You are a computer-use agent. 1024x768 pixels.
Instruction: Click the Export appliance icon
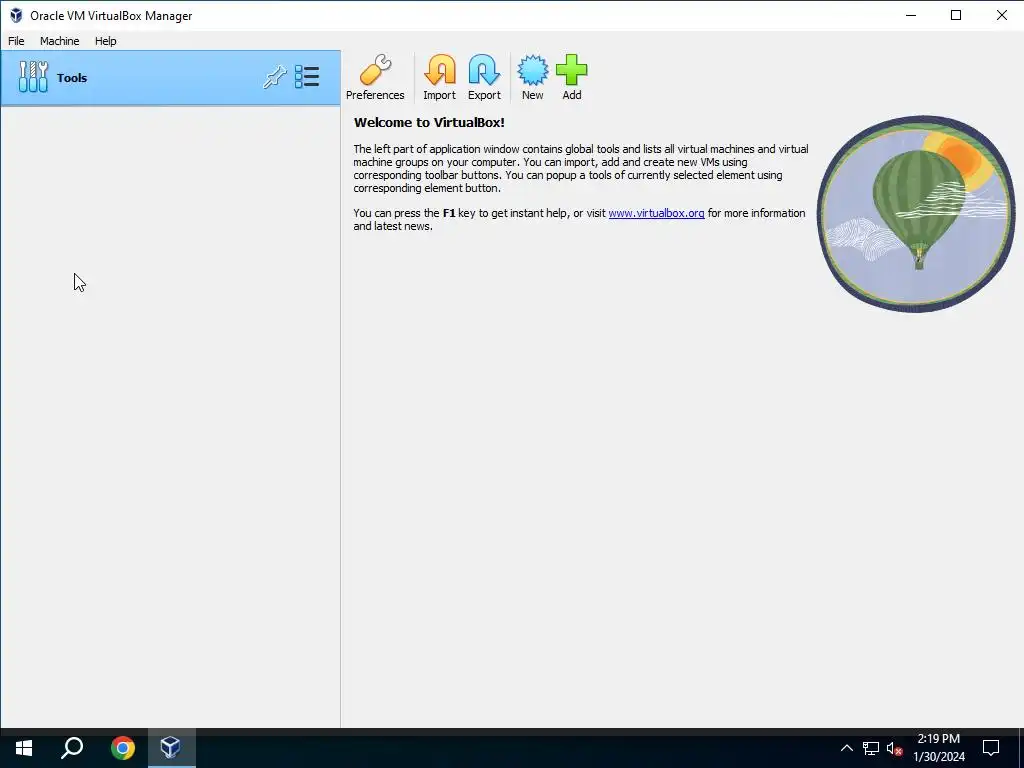click(x=484, y=77)
